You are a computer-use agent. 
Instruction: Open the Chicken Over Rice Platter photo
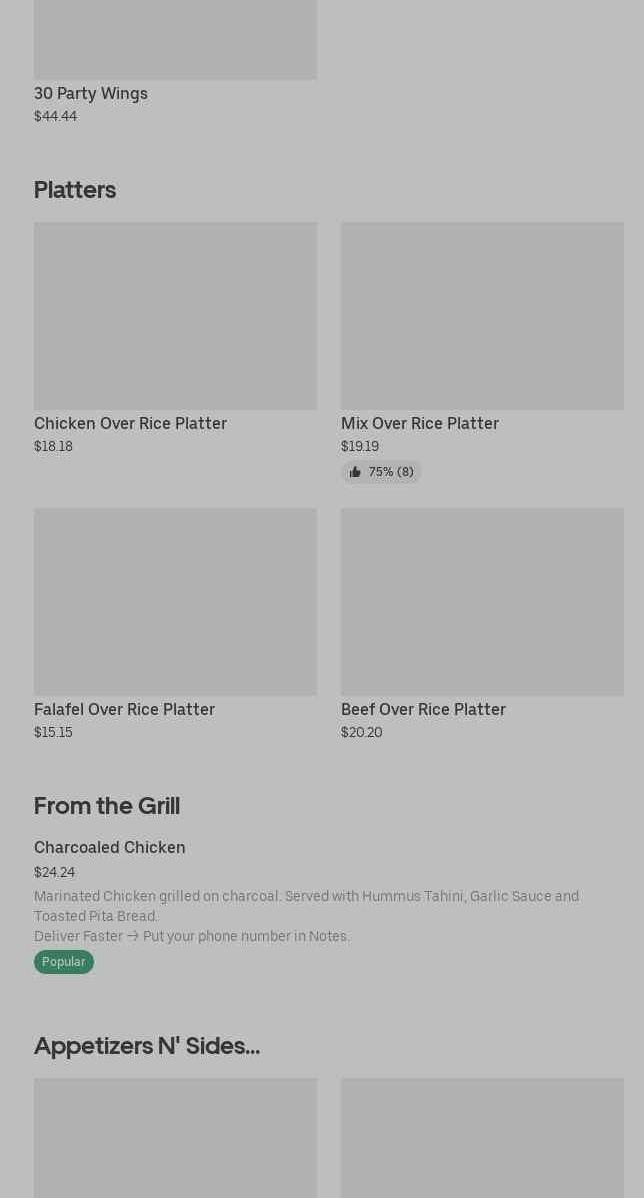pos(175,315)
